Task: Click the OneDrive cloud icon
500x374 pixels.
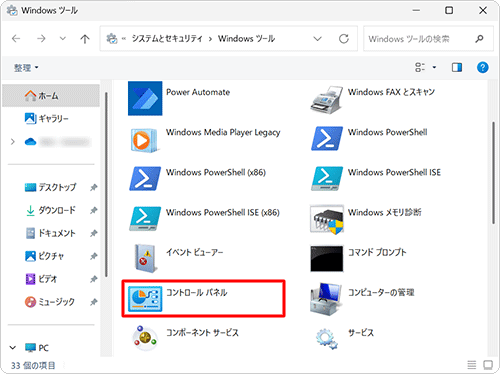Action: click(x=30, y=142)
